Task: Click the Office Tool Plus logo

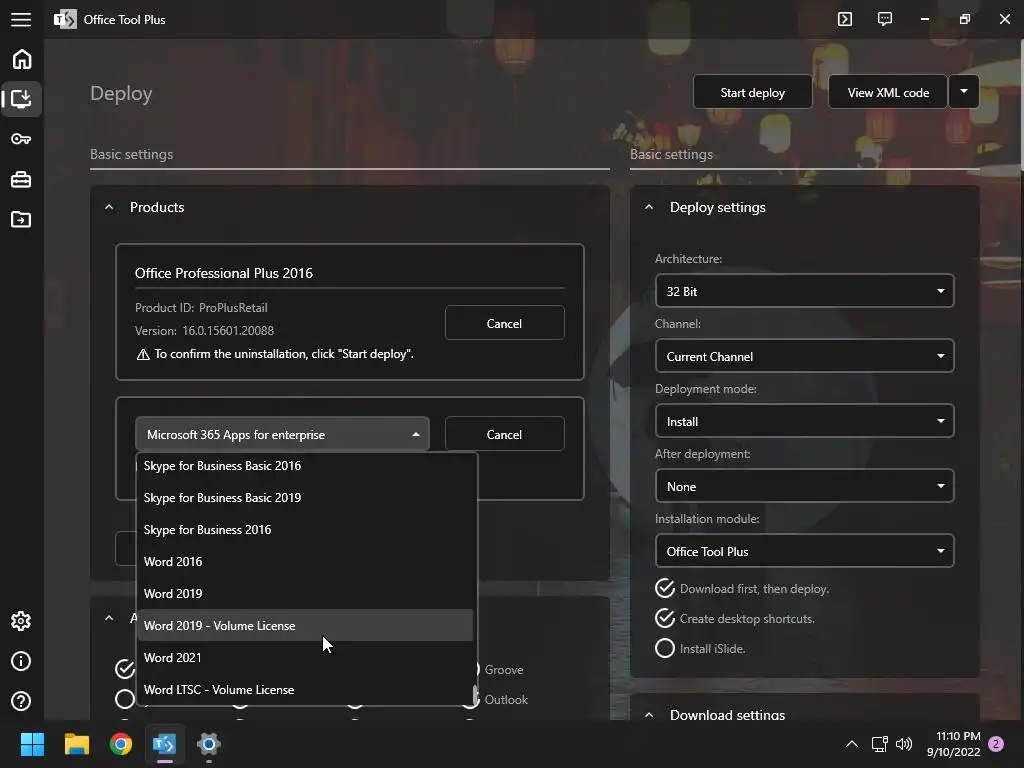Action: point(65,20)
